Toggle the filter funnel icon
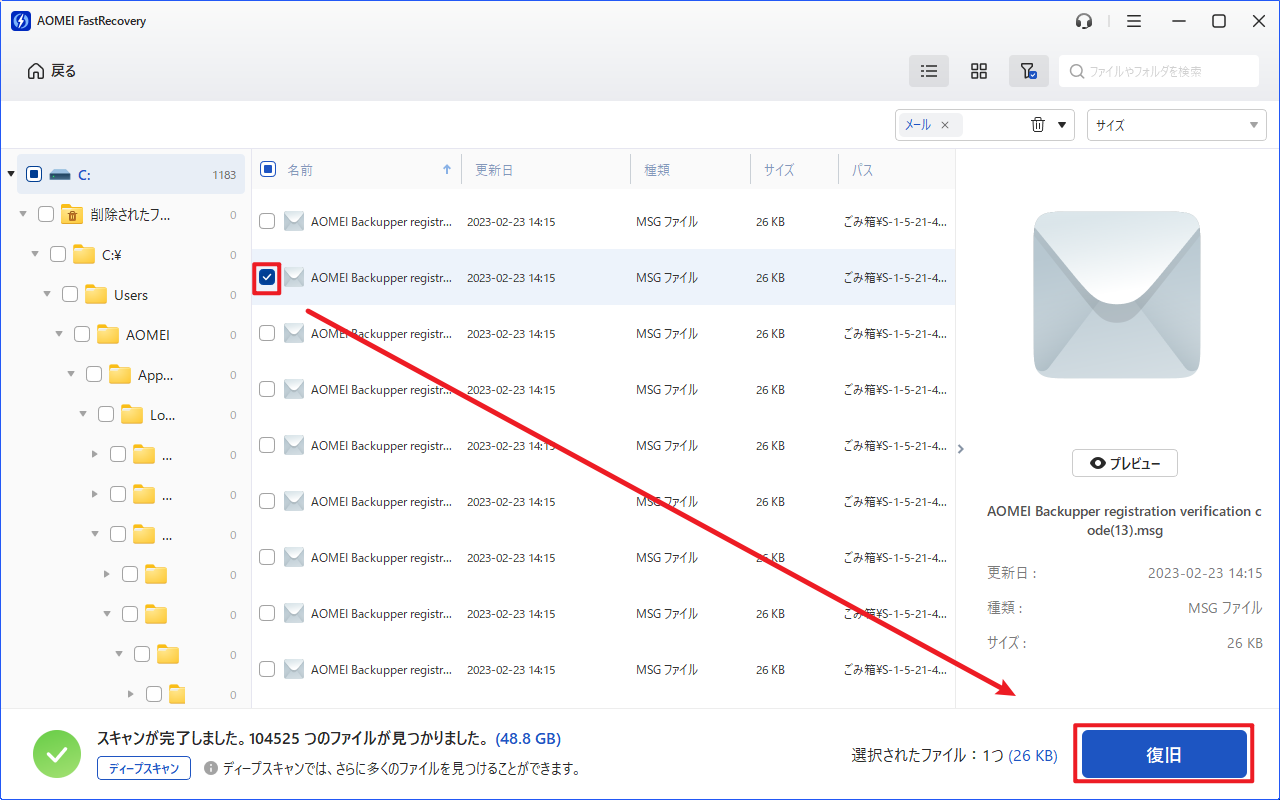Image resolution: width=1280 pixels, height=800 pixels. pyautogui.click(x=1028, y=71)
